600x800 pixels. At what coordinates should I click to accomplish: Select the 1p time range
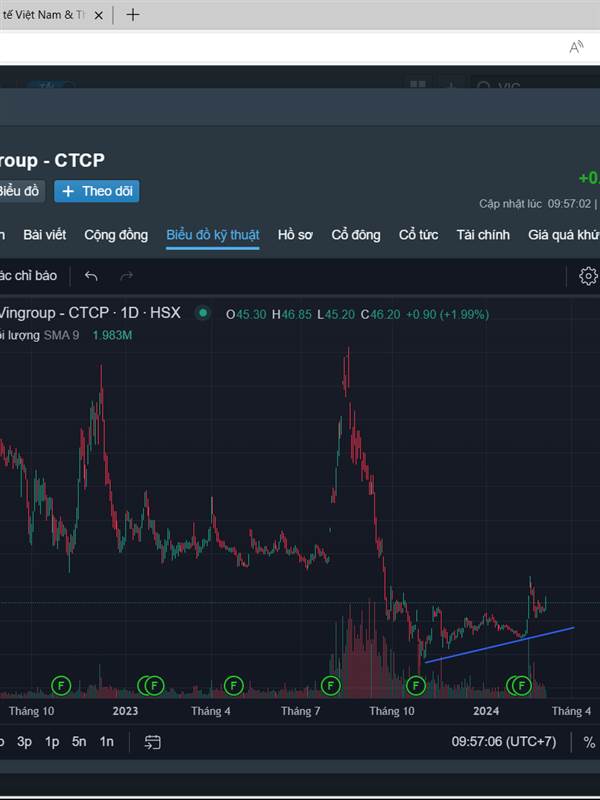52,741
